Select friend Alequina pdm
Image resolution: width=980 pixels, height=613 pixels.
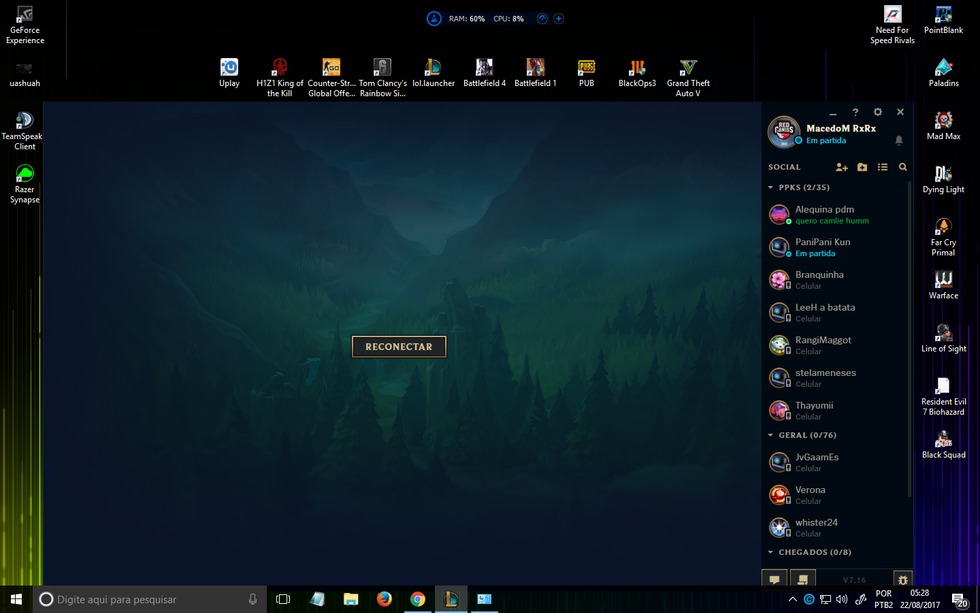836,214
